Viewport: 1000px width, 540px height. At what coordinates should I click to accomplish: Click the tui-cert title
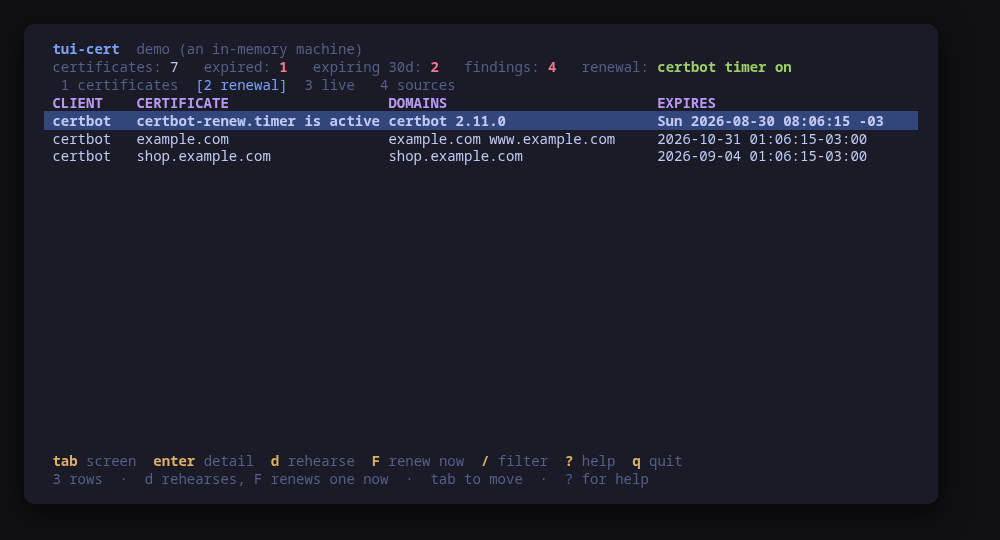click(x=85, y=49)
